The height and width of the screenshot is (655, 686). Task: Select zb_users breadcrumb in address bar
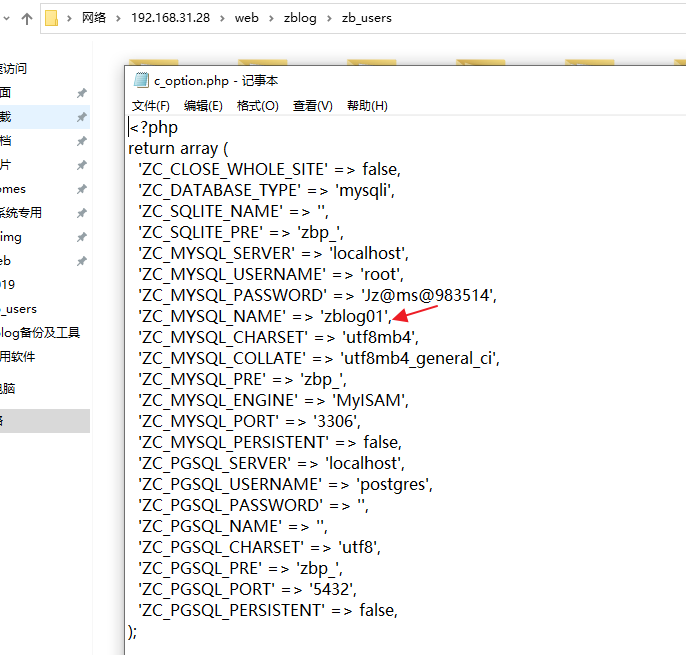[x=367, y=18]
